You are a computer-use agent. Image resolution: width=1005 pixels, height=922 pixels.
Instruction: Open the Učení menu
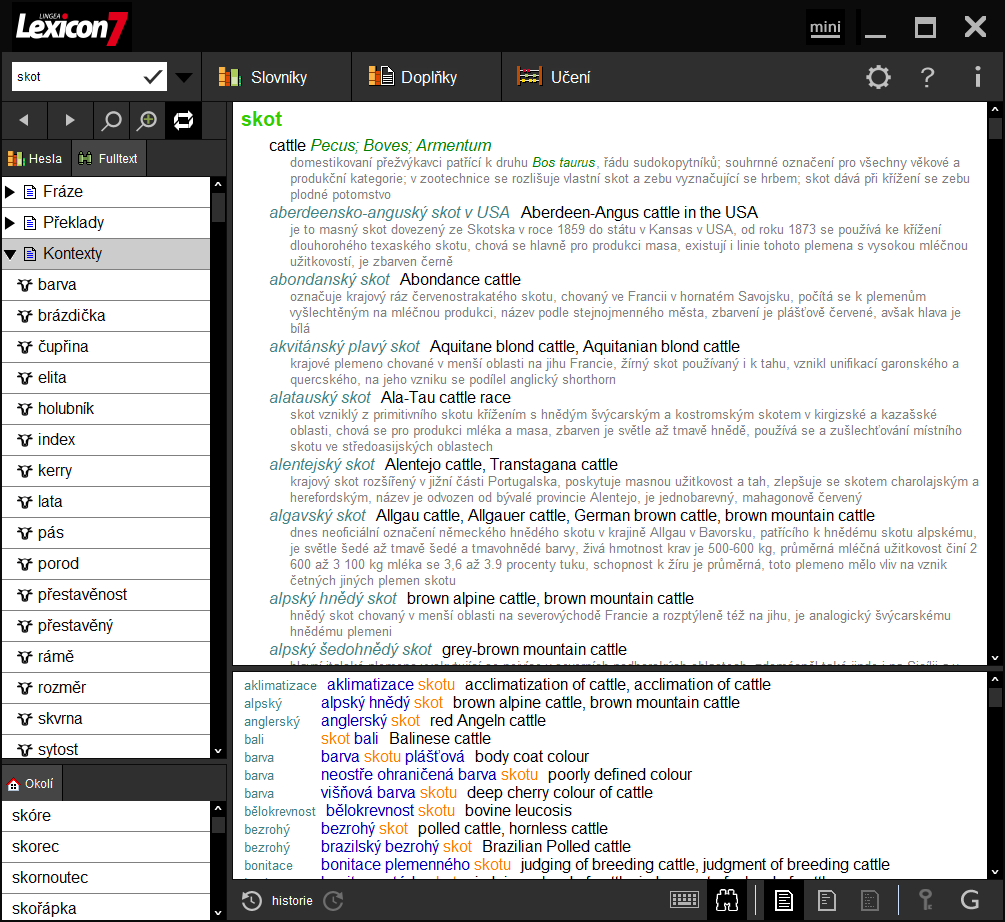[553, 77]
